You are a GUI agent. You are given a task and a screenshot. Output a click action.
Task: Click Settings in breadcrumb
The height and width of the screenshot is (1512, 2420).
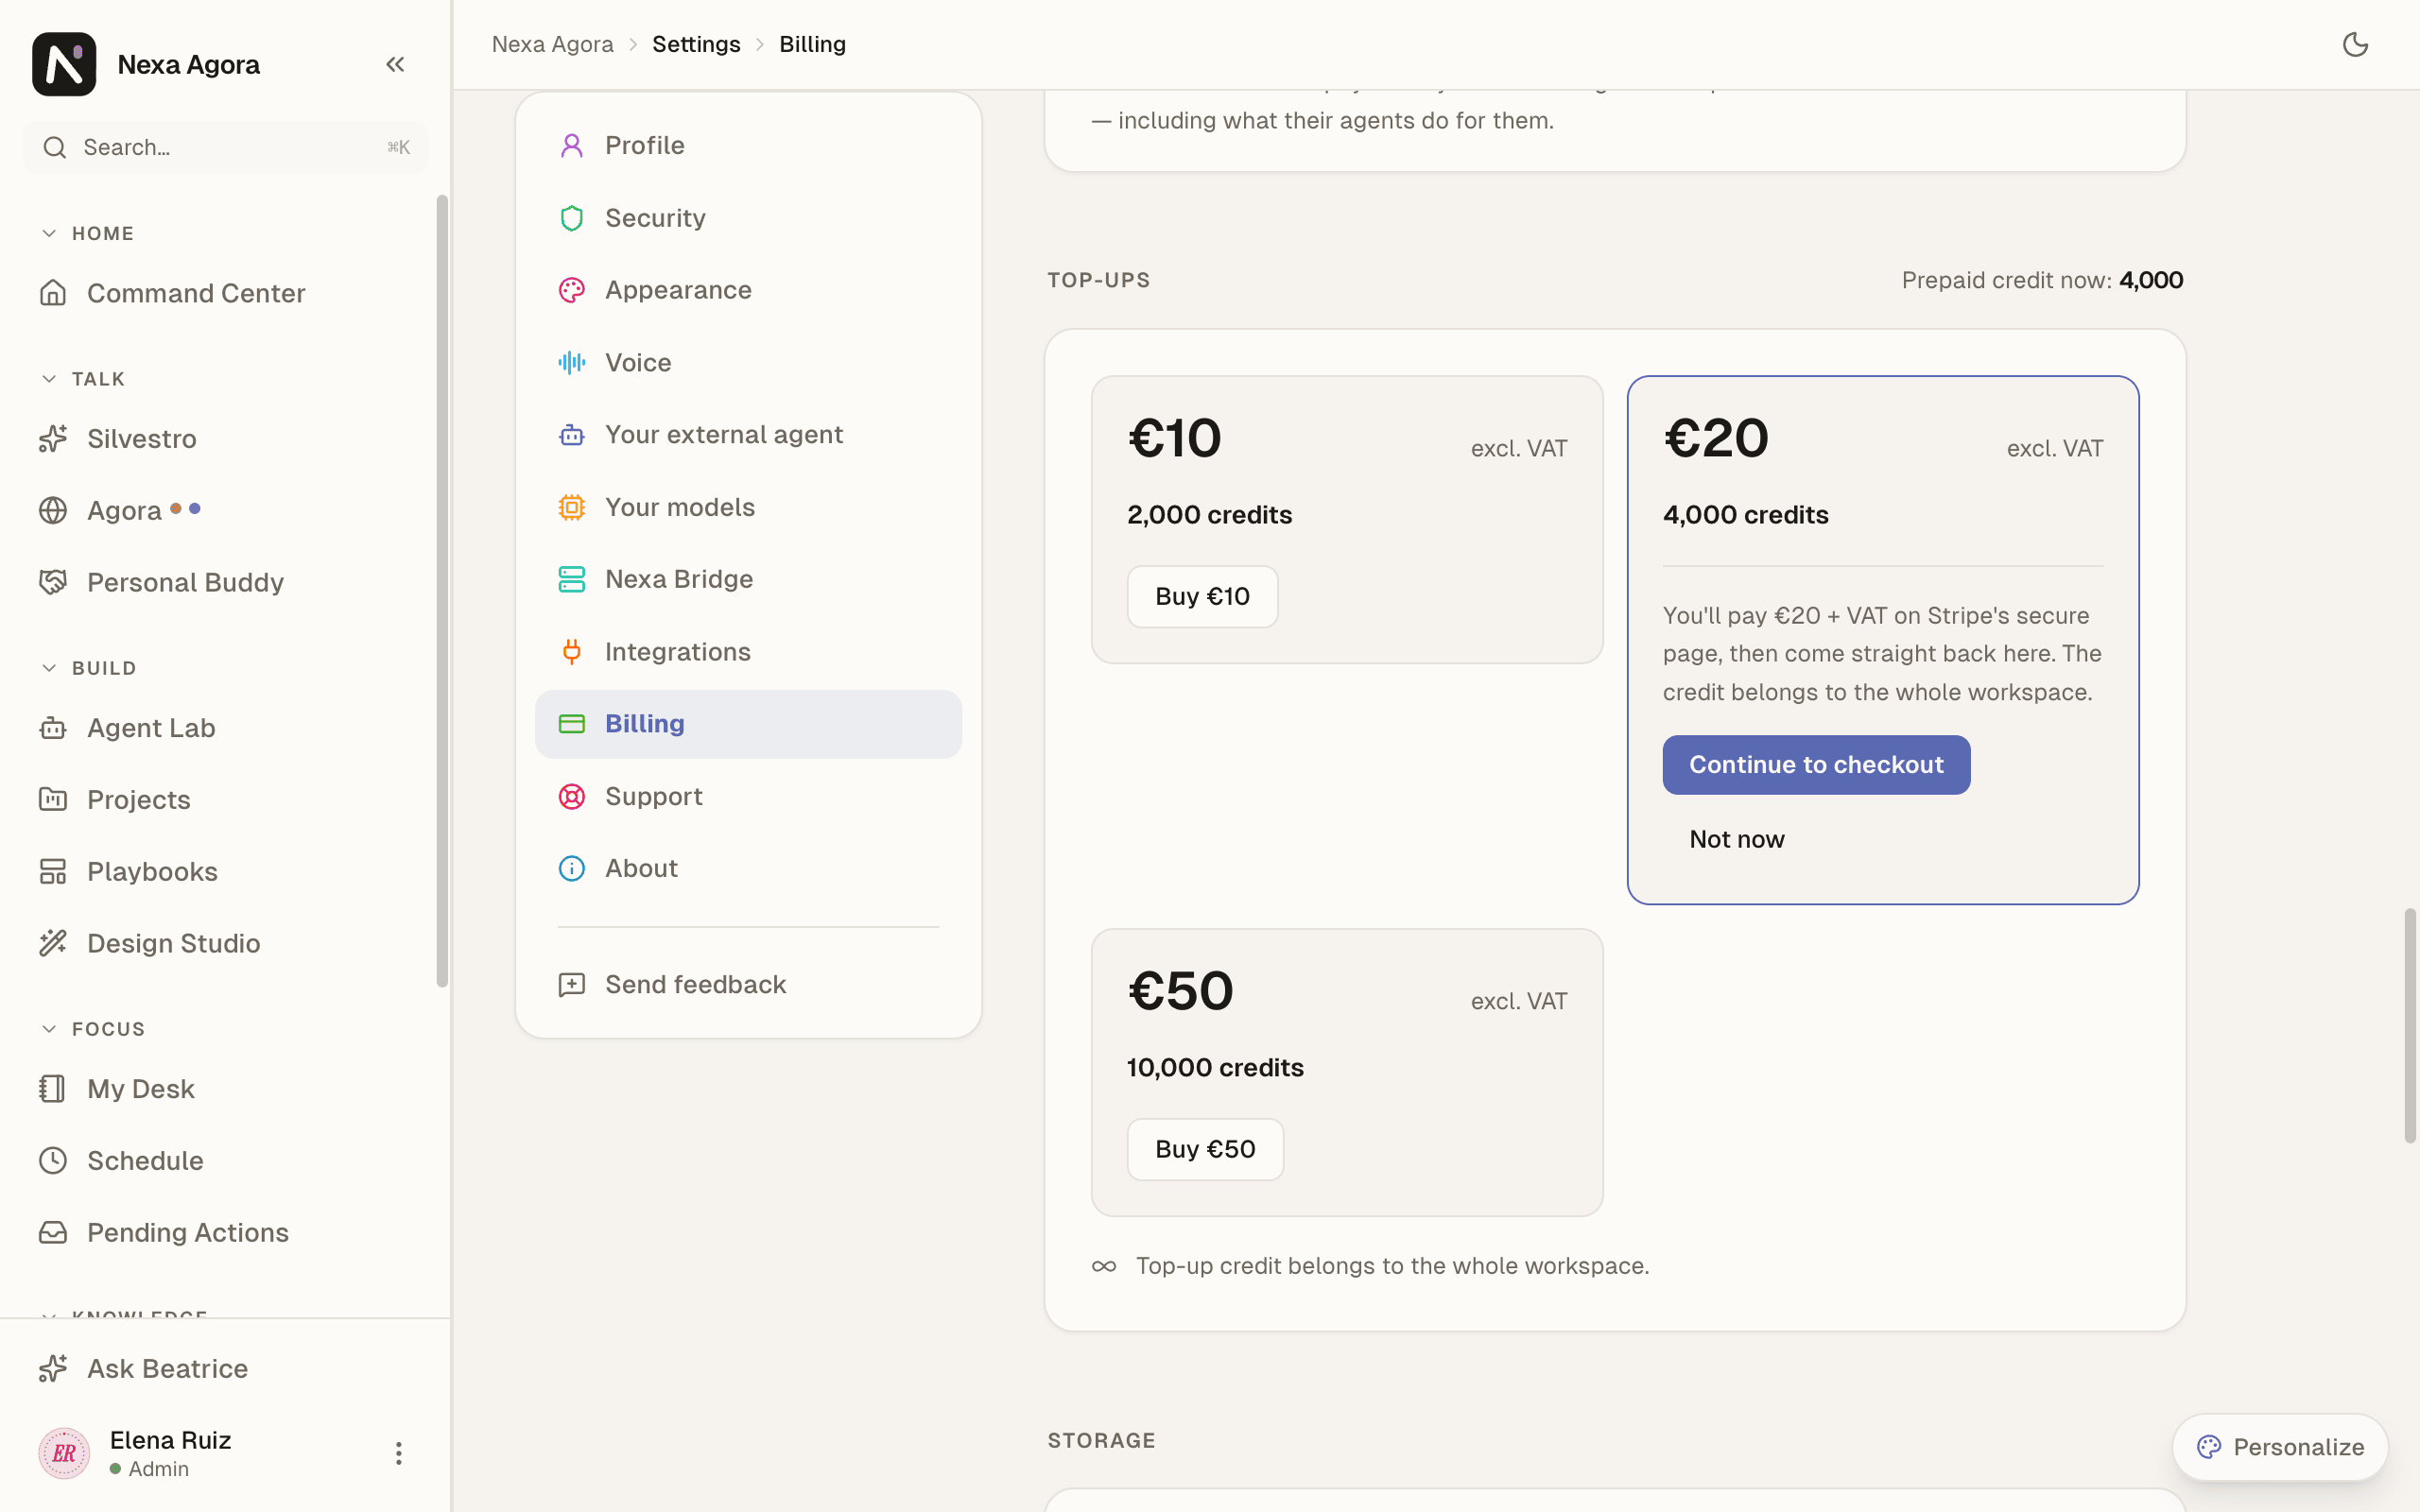click(x=696, y=44)
